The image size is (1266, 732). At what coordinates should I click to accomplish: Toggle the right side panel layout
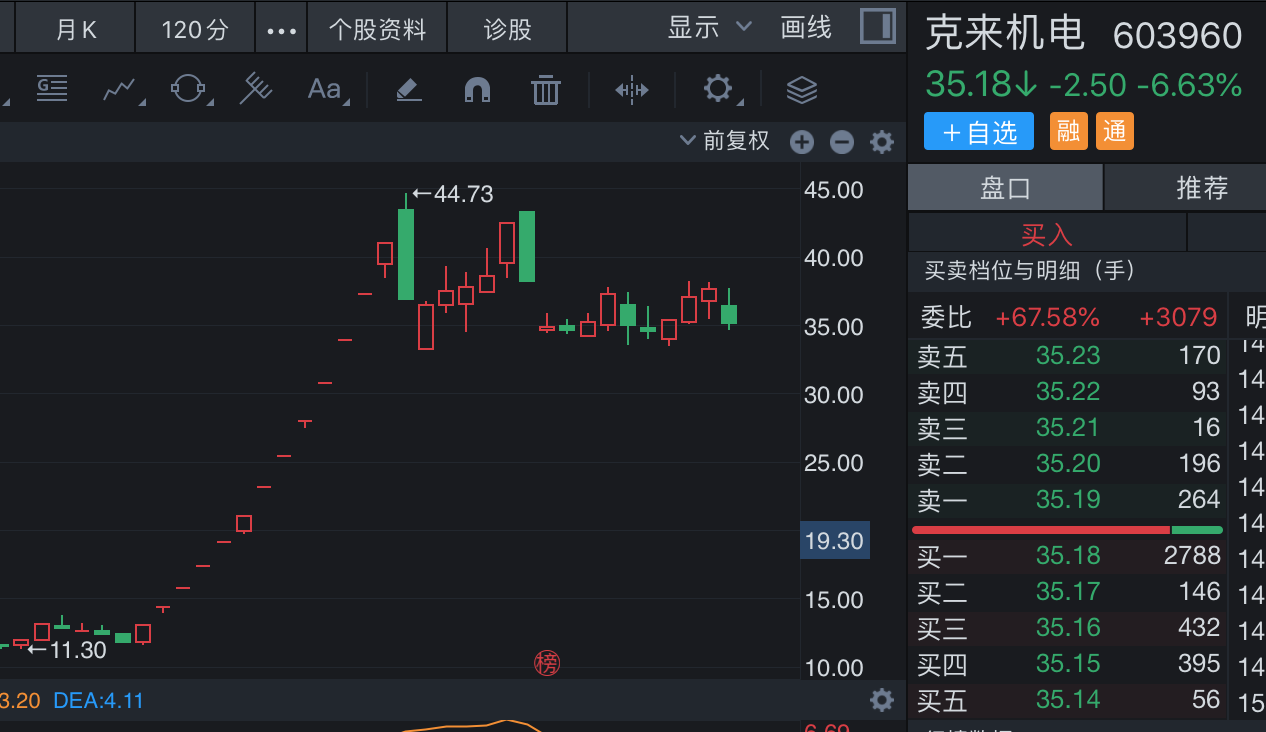pyautogui.click(x=878, y=27)
